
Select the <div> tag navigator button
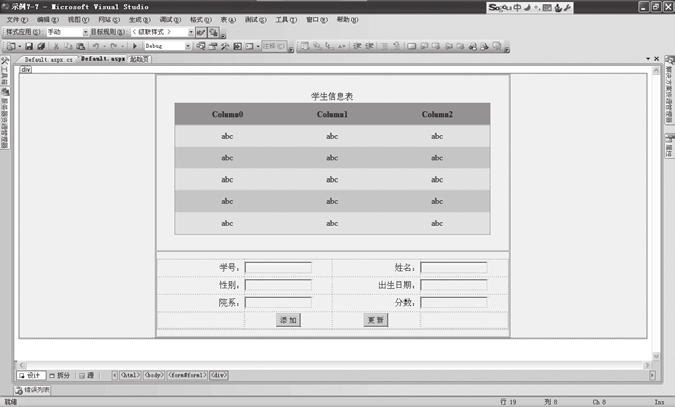(x=219, y=376)
